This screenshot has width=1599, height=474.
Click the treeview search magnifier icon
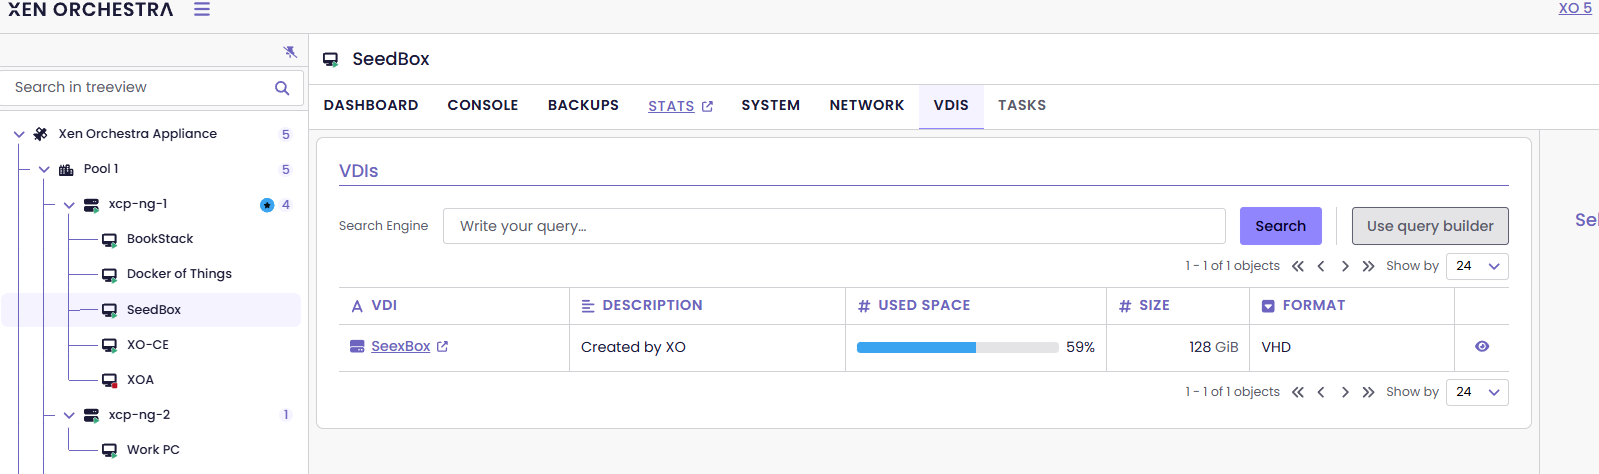point(282,88)
